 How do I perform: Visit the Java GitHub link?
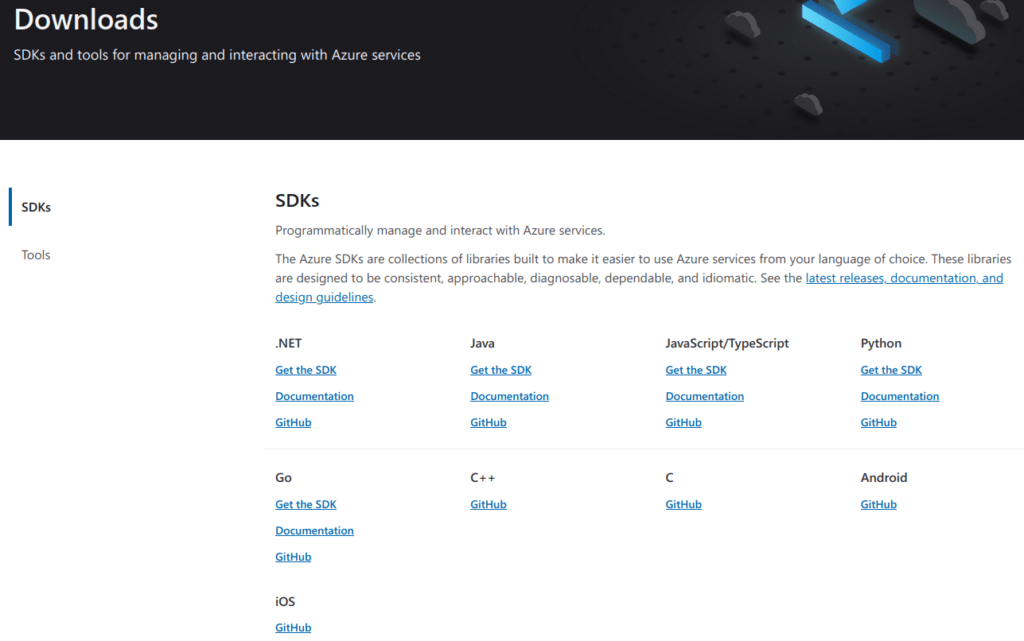[488, 422]
